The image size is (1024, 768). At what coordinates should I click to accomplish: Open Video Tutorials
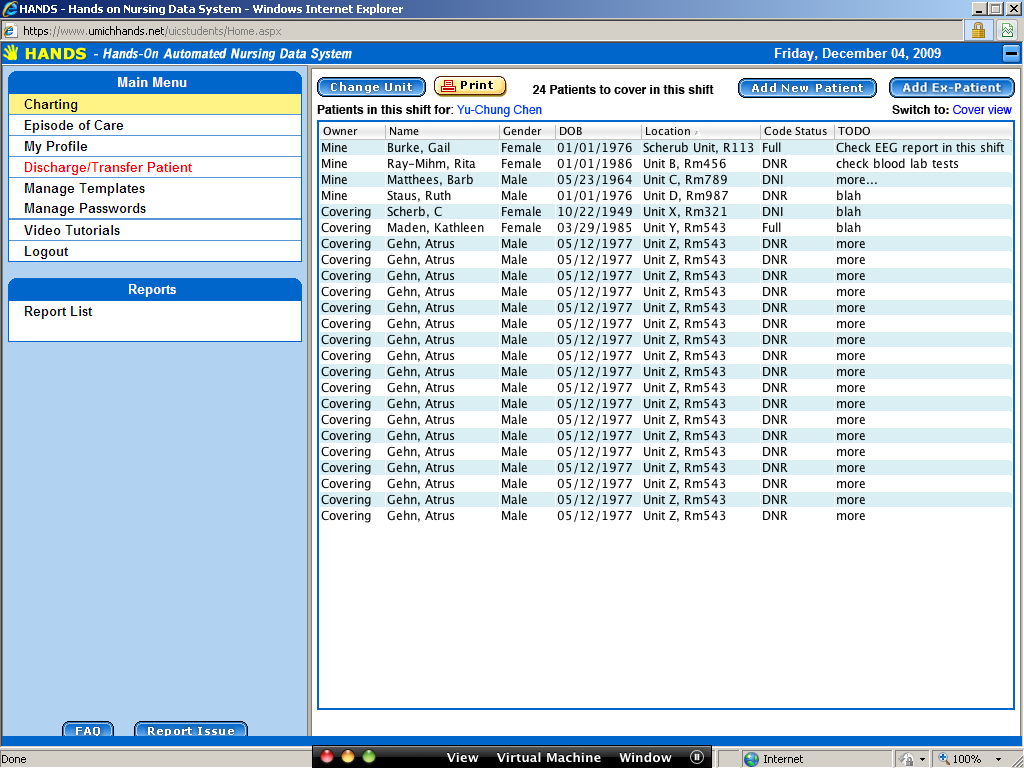point(155,231)
